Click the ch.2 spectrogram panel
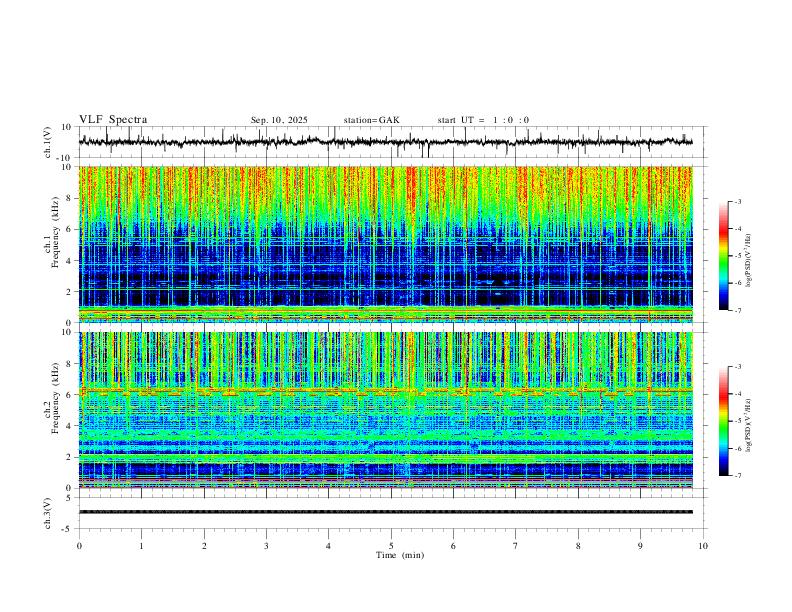Viewport: 792px width, 612px height. click(x=385, y=410)
